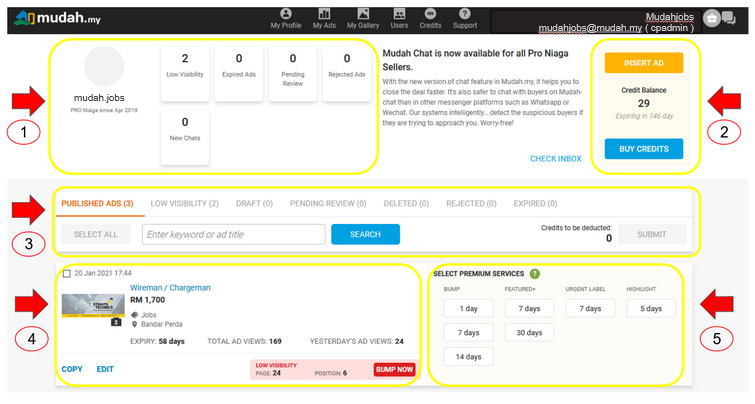Switch to Expired ads tab
The image size is (755, 404).
click(x=536, y=203)
